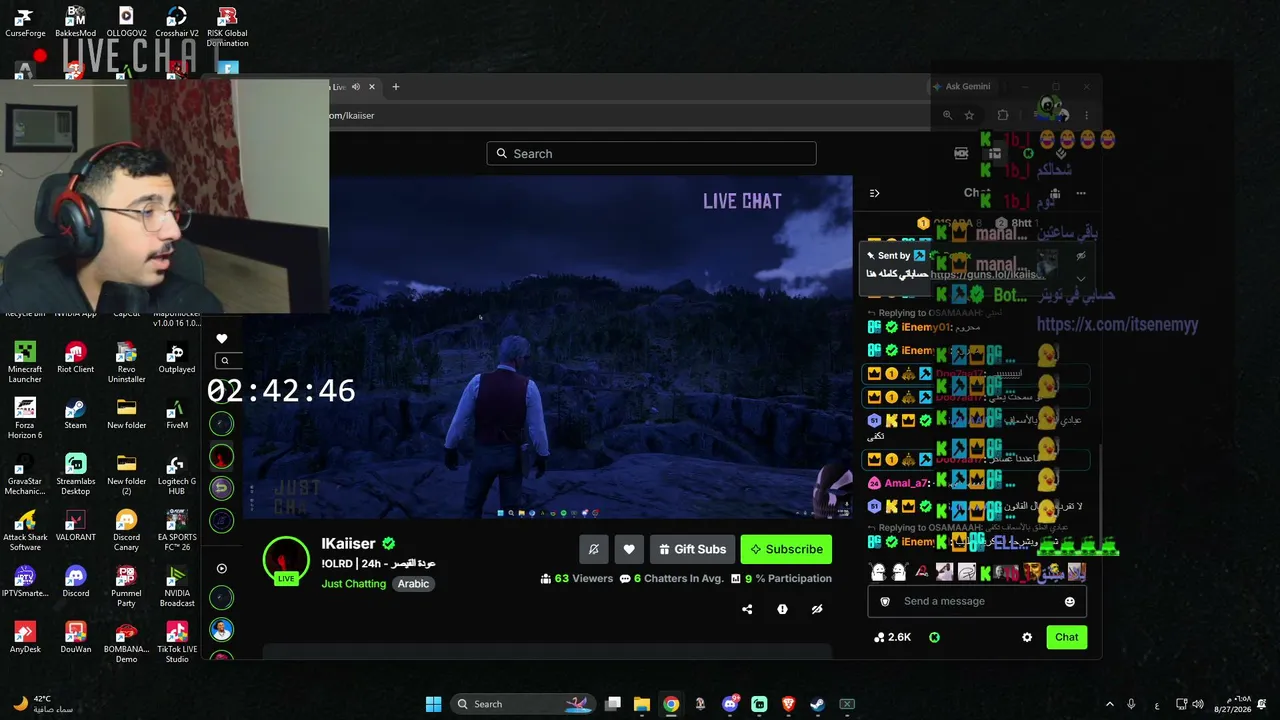Hide the pinned chat message

[x=1081, y=256]
